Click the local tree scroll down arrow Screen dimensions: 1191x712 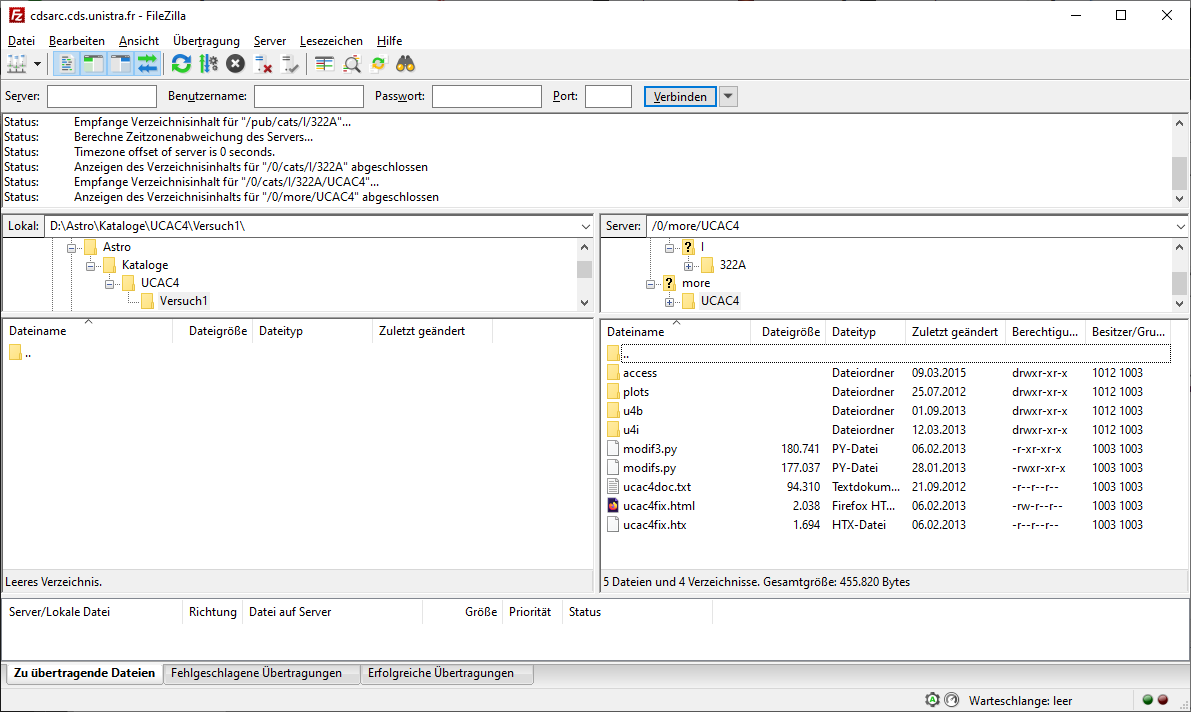(x=584, y=302)
